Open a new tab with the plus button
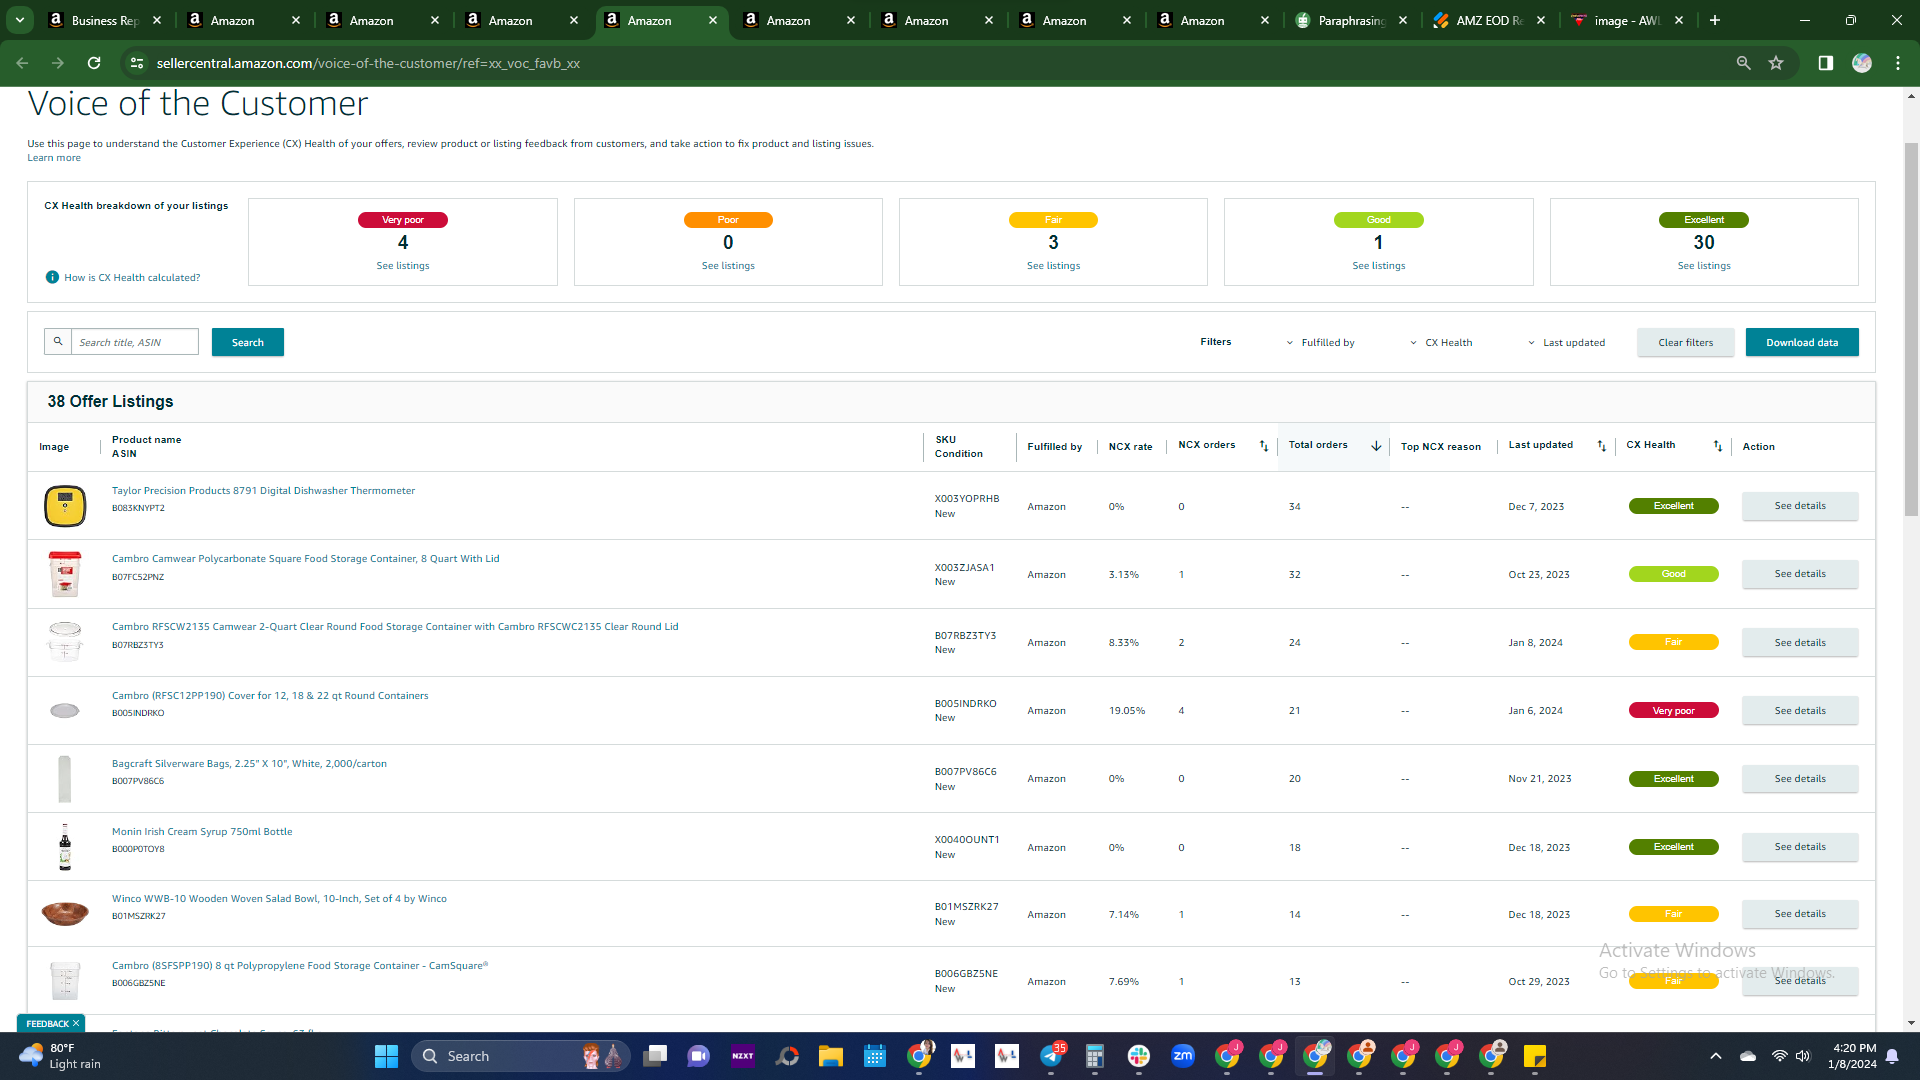 click(x=1715, y=20)
